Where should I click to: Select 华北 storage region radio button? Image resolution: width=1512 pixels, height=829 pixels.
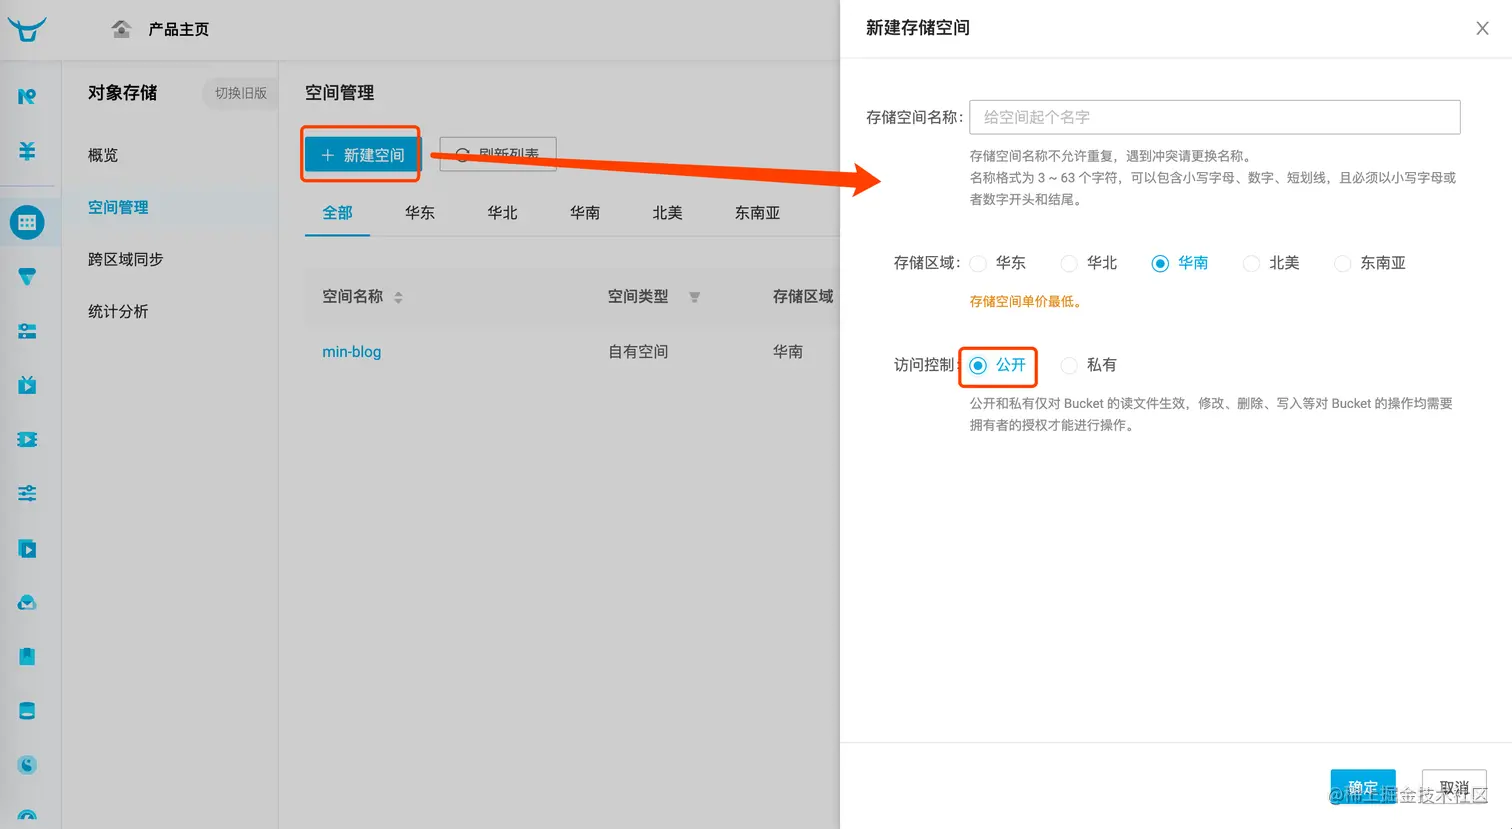coord(1069,263)
